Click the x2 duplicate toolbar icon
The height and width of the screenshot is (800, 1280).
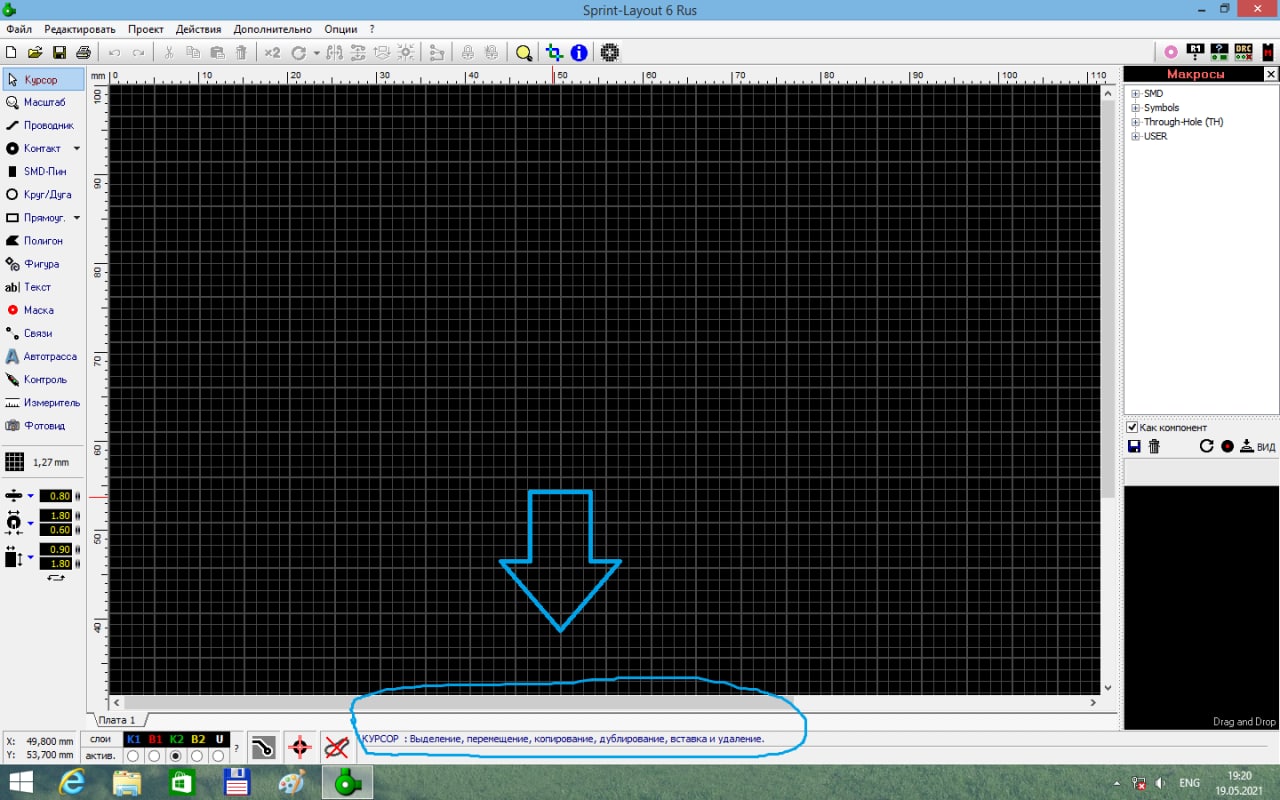click(x=272, y=52)
